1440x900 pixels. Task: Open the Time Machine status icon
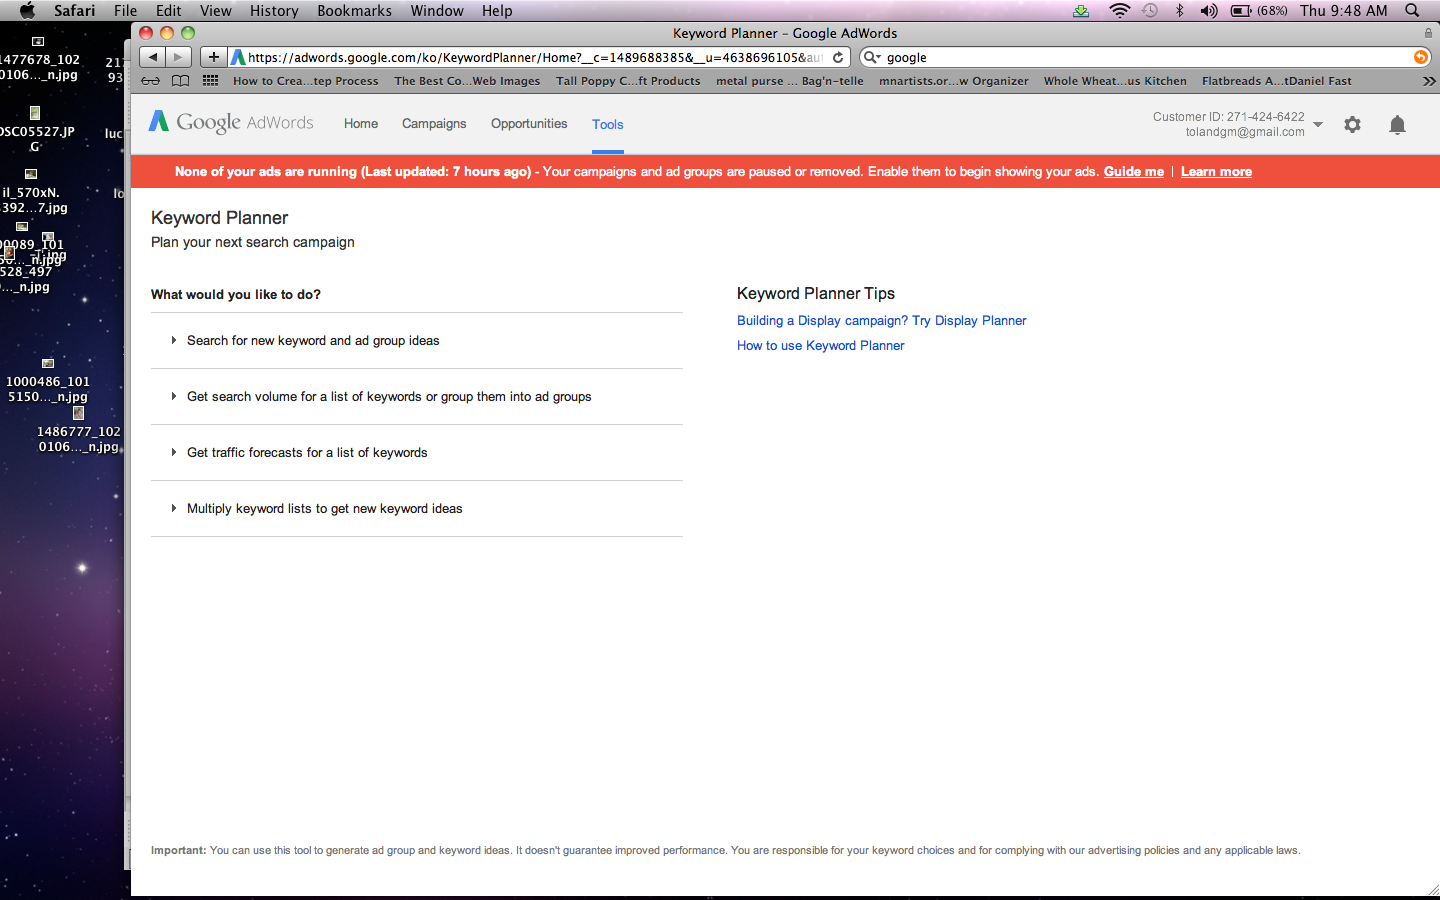(x=1150, y=10)
